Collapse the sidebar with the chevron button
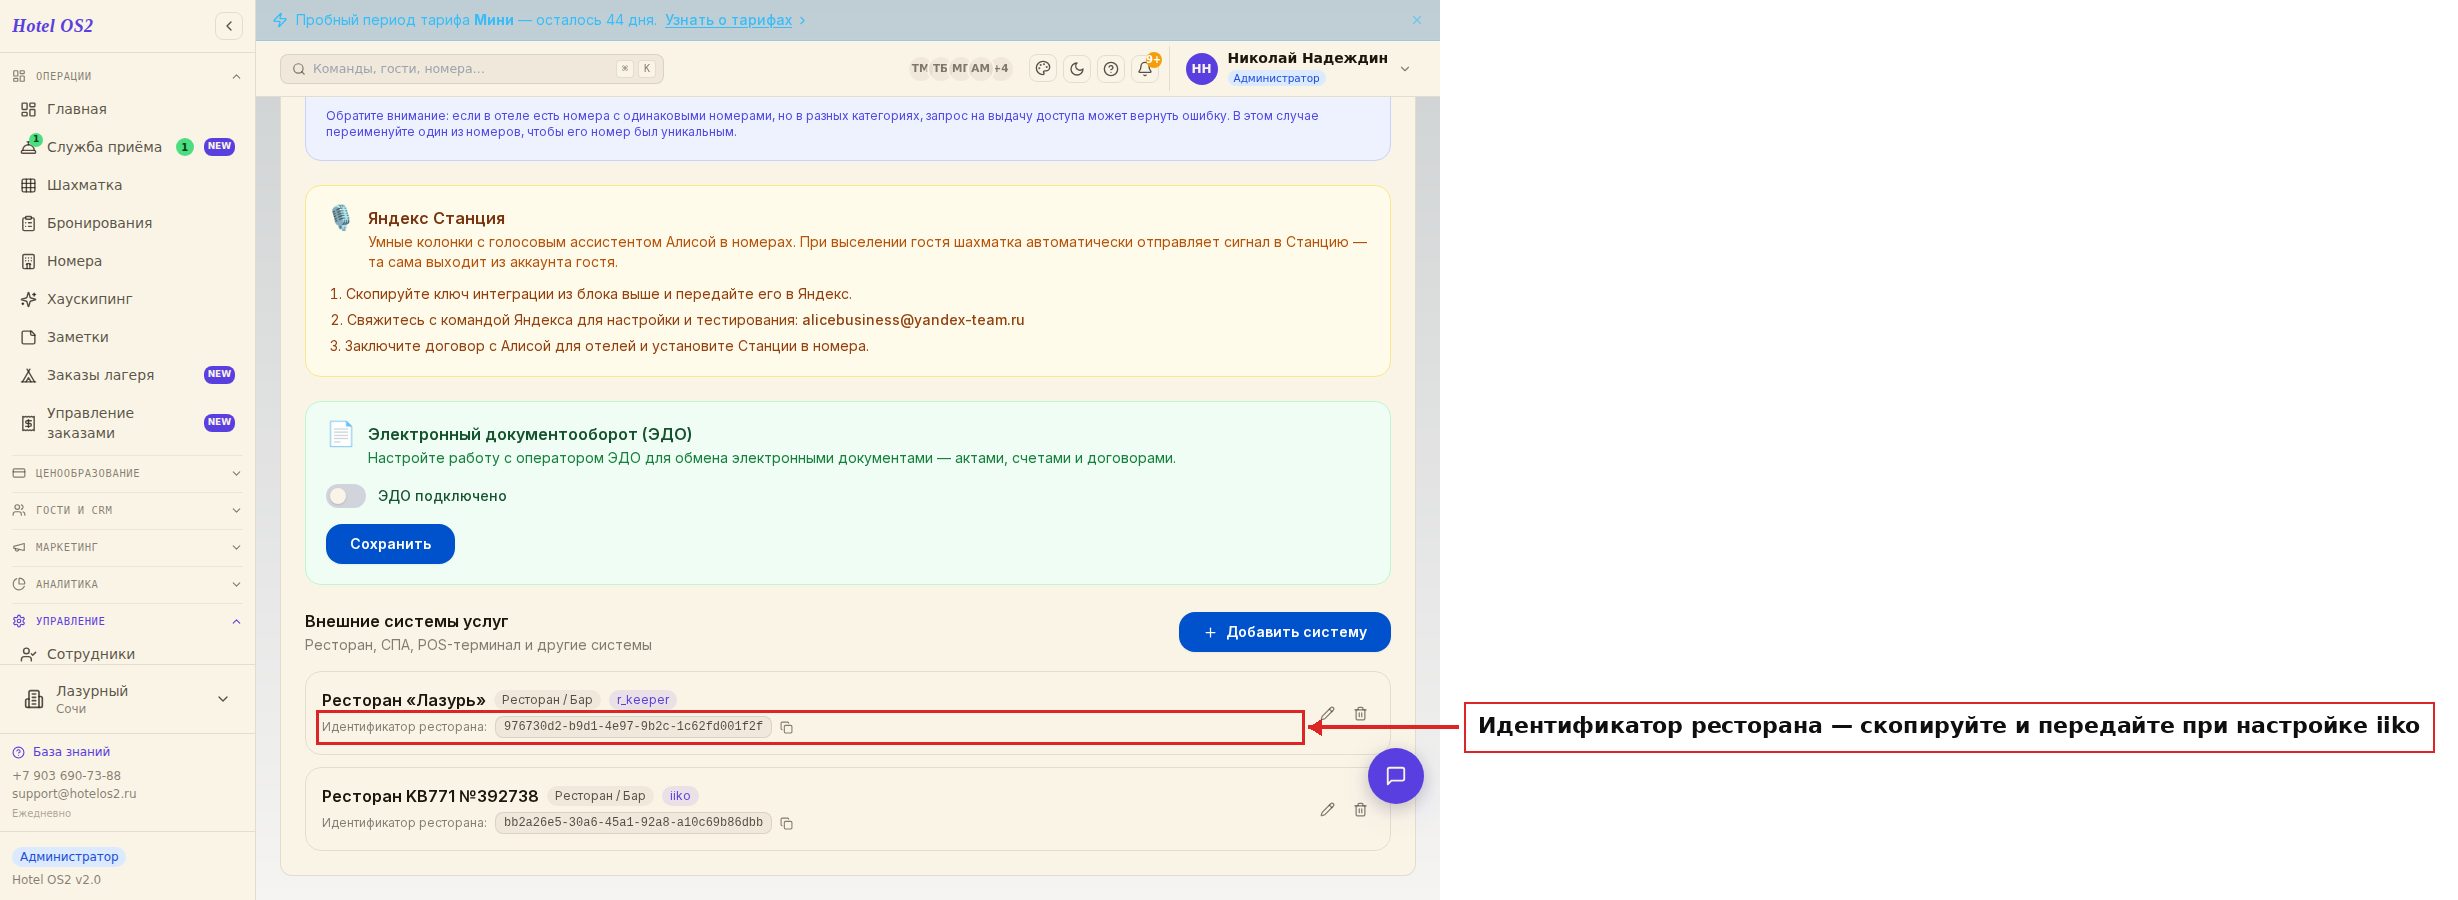Viewport: 2458px width, 900px height. (x=229, y=26)
